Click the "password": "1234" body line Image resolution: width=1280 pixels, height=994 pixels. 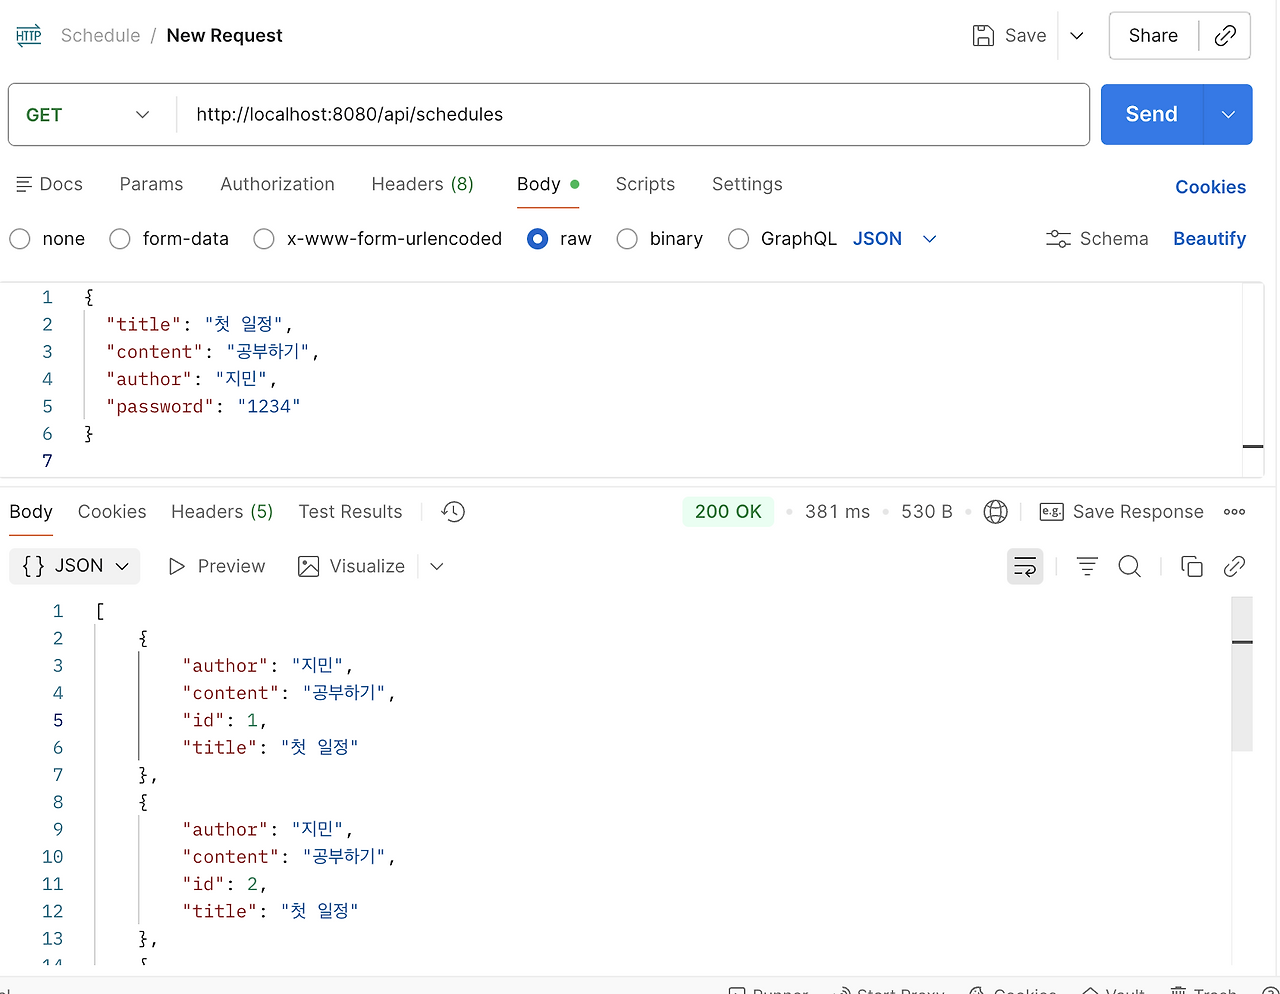pyautogui.click(x=203, y=407)
